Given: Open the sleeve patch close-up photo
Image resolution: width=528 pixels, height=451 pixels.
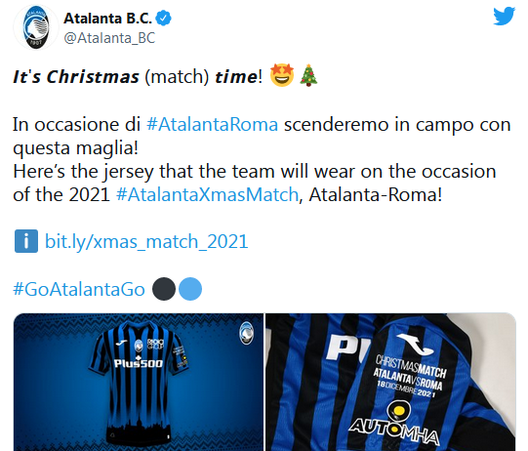Looking at the screenshot, I should (x=391, y=382).
